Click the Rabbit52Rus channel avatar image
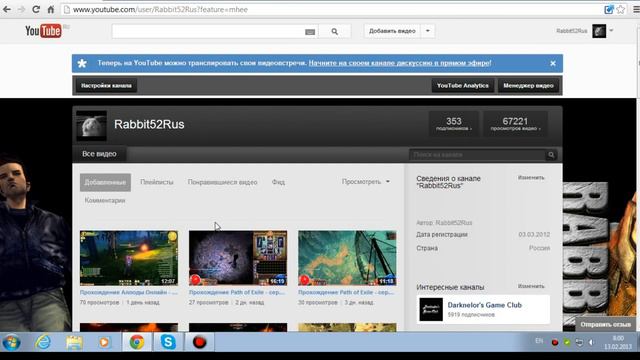This screenshot has height=360, width=640. point(91,126)
